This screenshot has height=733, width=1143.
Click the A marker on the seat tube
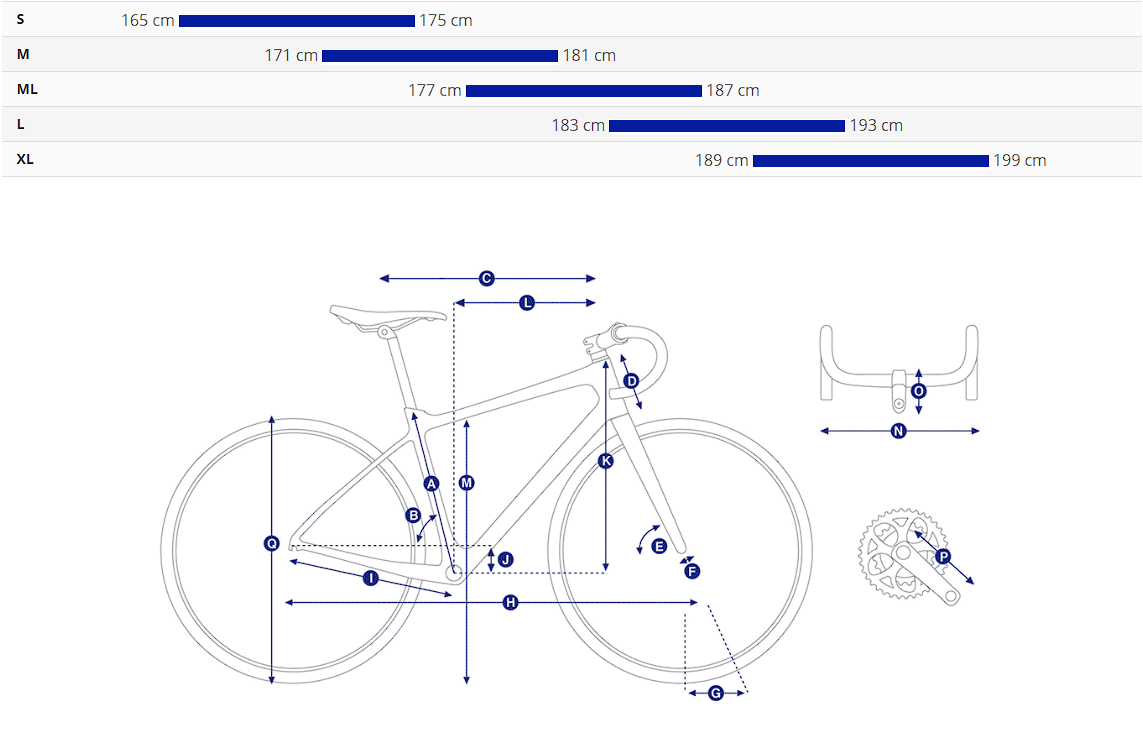432,483
